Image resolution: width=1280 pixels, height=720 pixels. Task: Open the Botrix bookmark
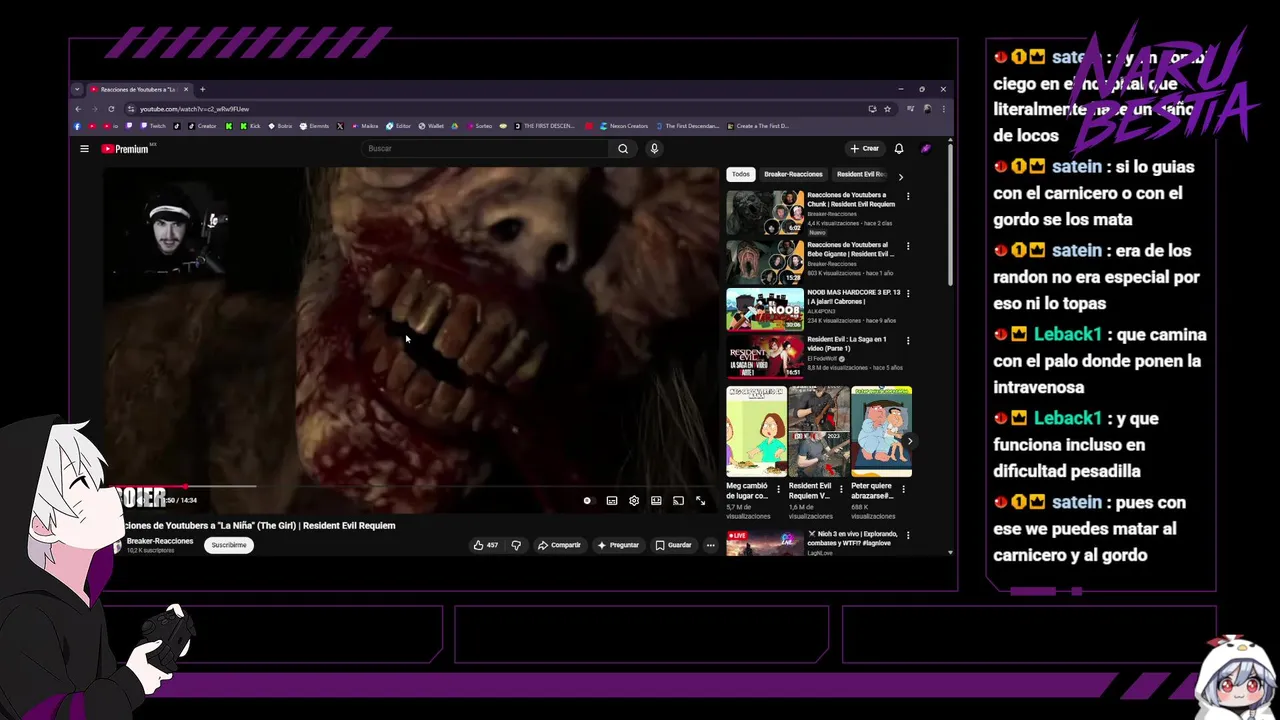tap(279, 126)
